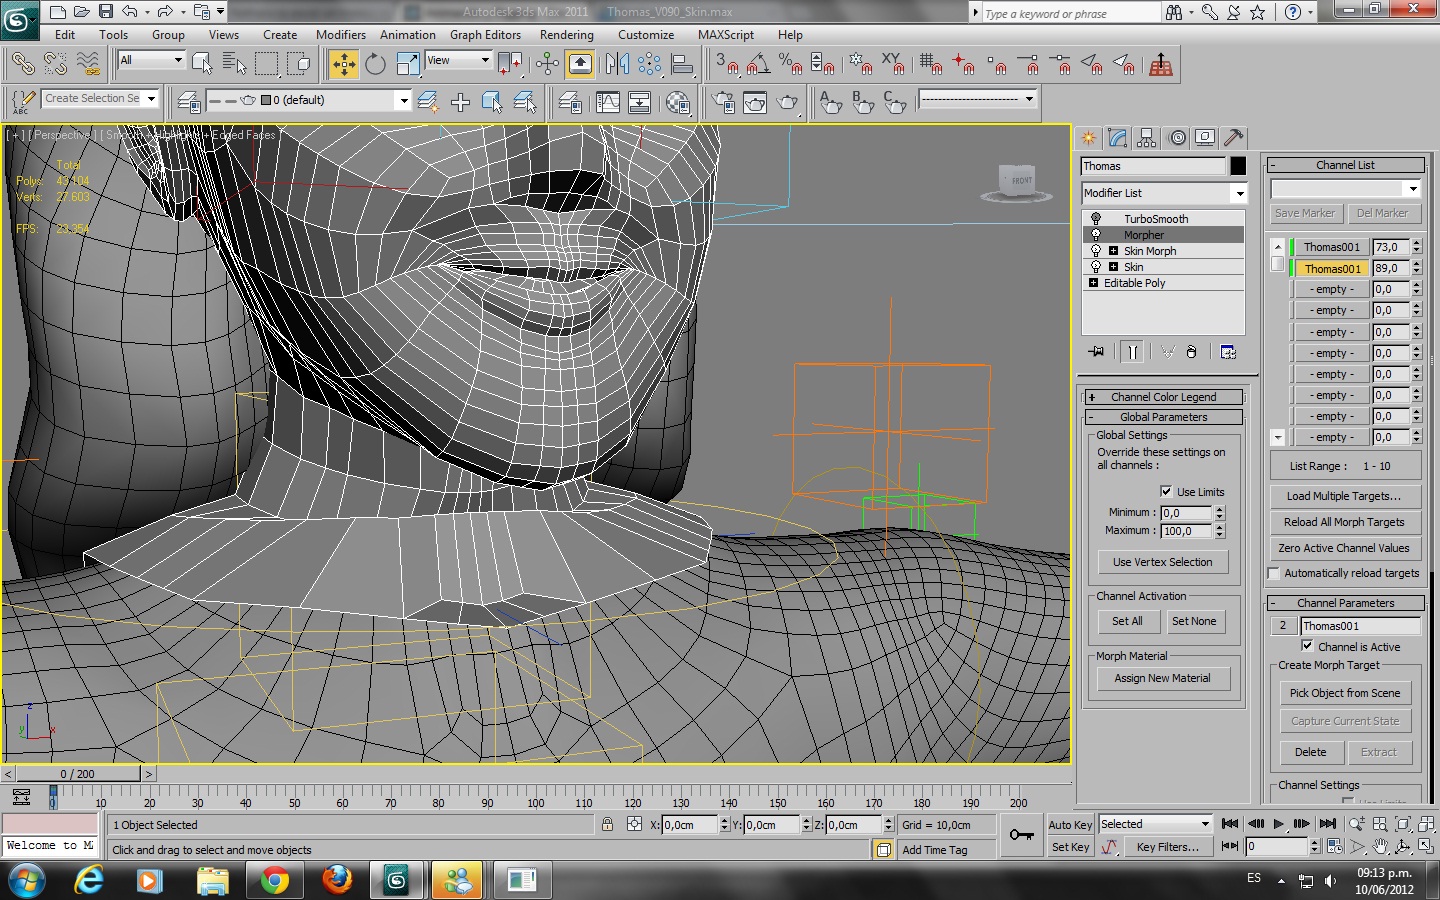Open the Mirror tool in main toolbar
1440x900 pixels.
tap(617, 65)
